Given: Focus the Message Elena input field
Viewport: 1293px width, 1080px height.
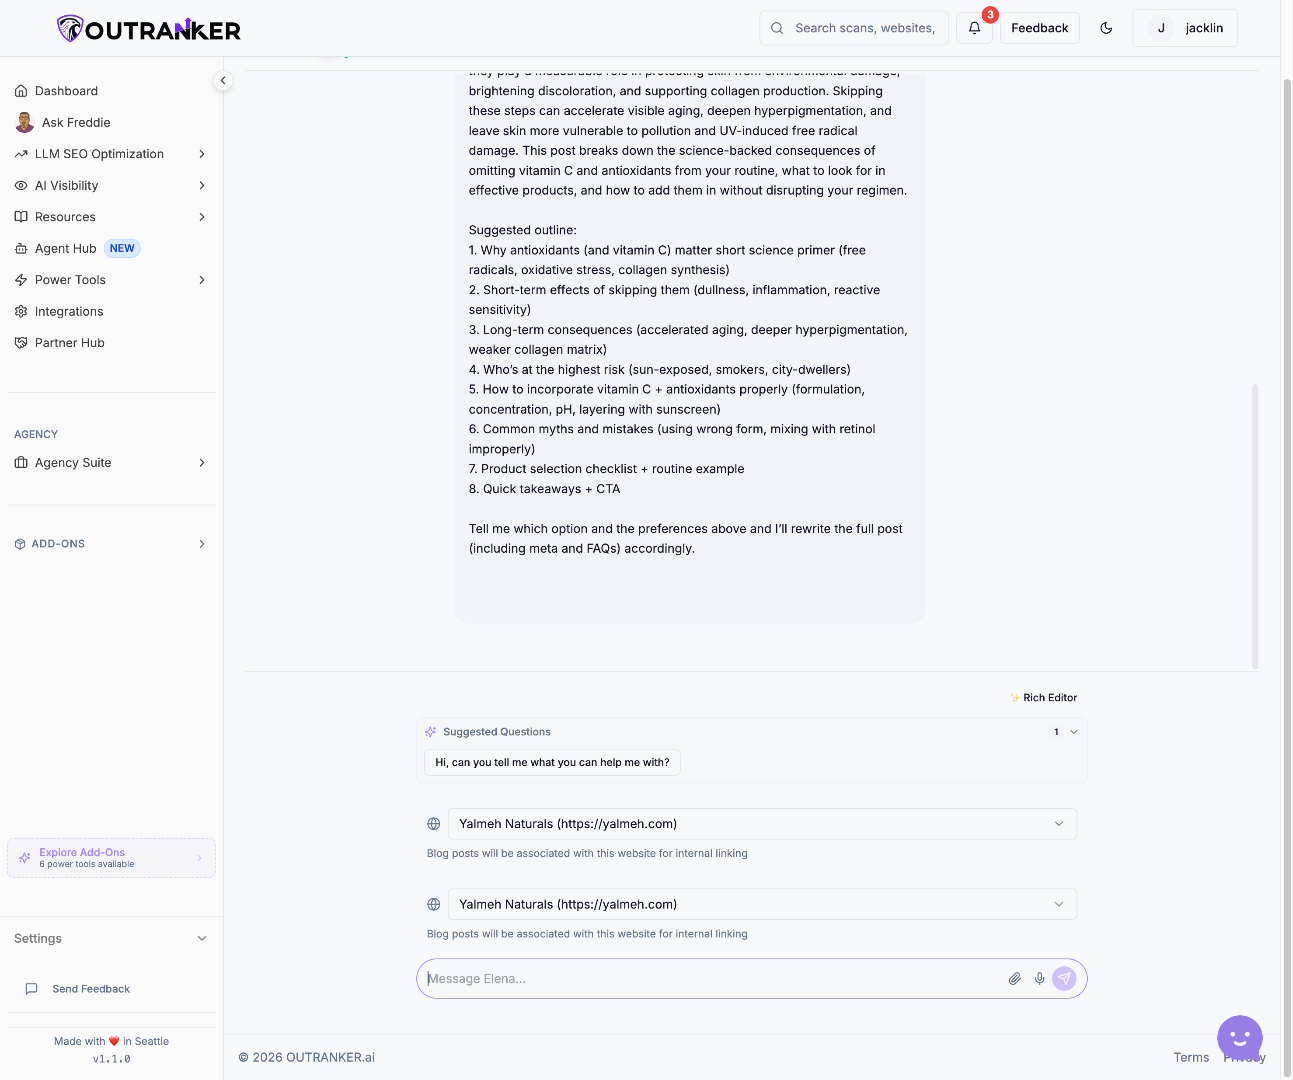Looking at the screenshot, I should (714, 979).
